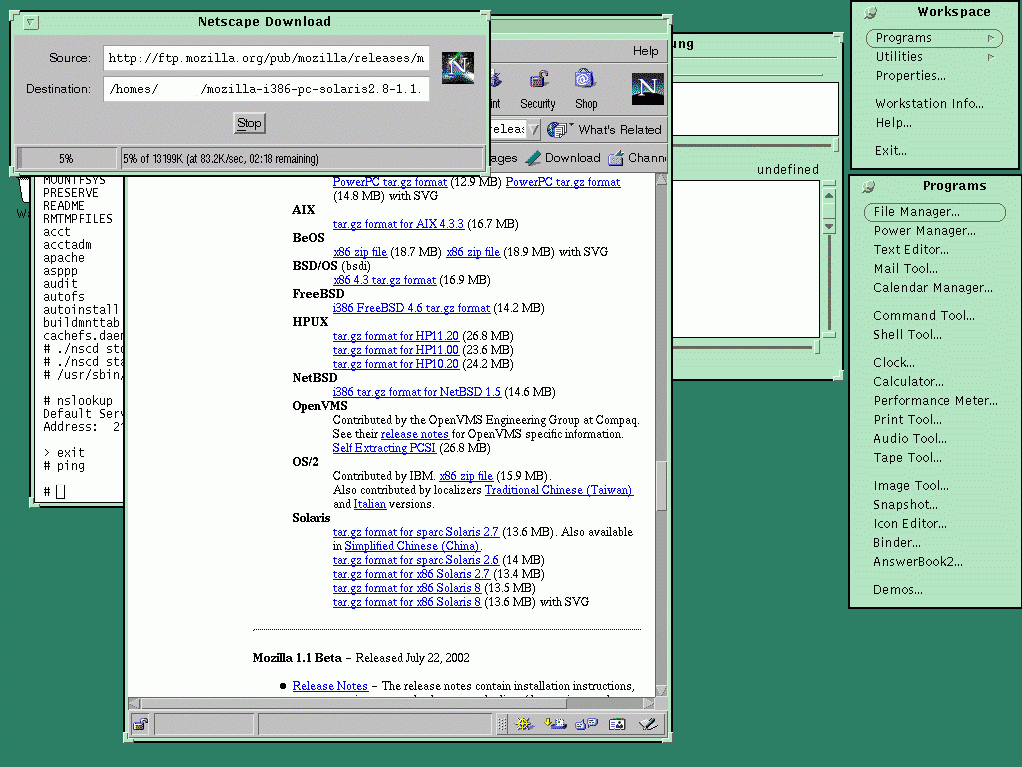Viewport: 1022px width, 767px height.
Task: Open Navigator from the component bar
Action: pos(523,723)
